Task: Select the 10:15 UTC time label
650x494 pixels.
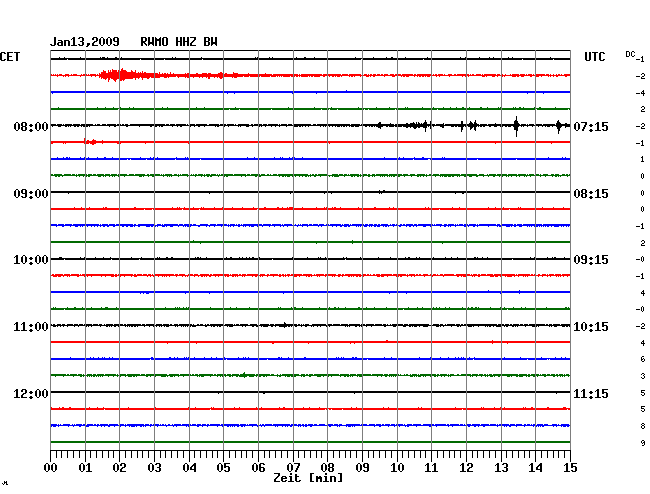Action: coord(591,327)
